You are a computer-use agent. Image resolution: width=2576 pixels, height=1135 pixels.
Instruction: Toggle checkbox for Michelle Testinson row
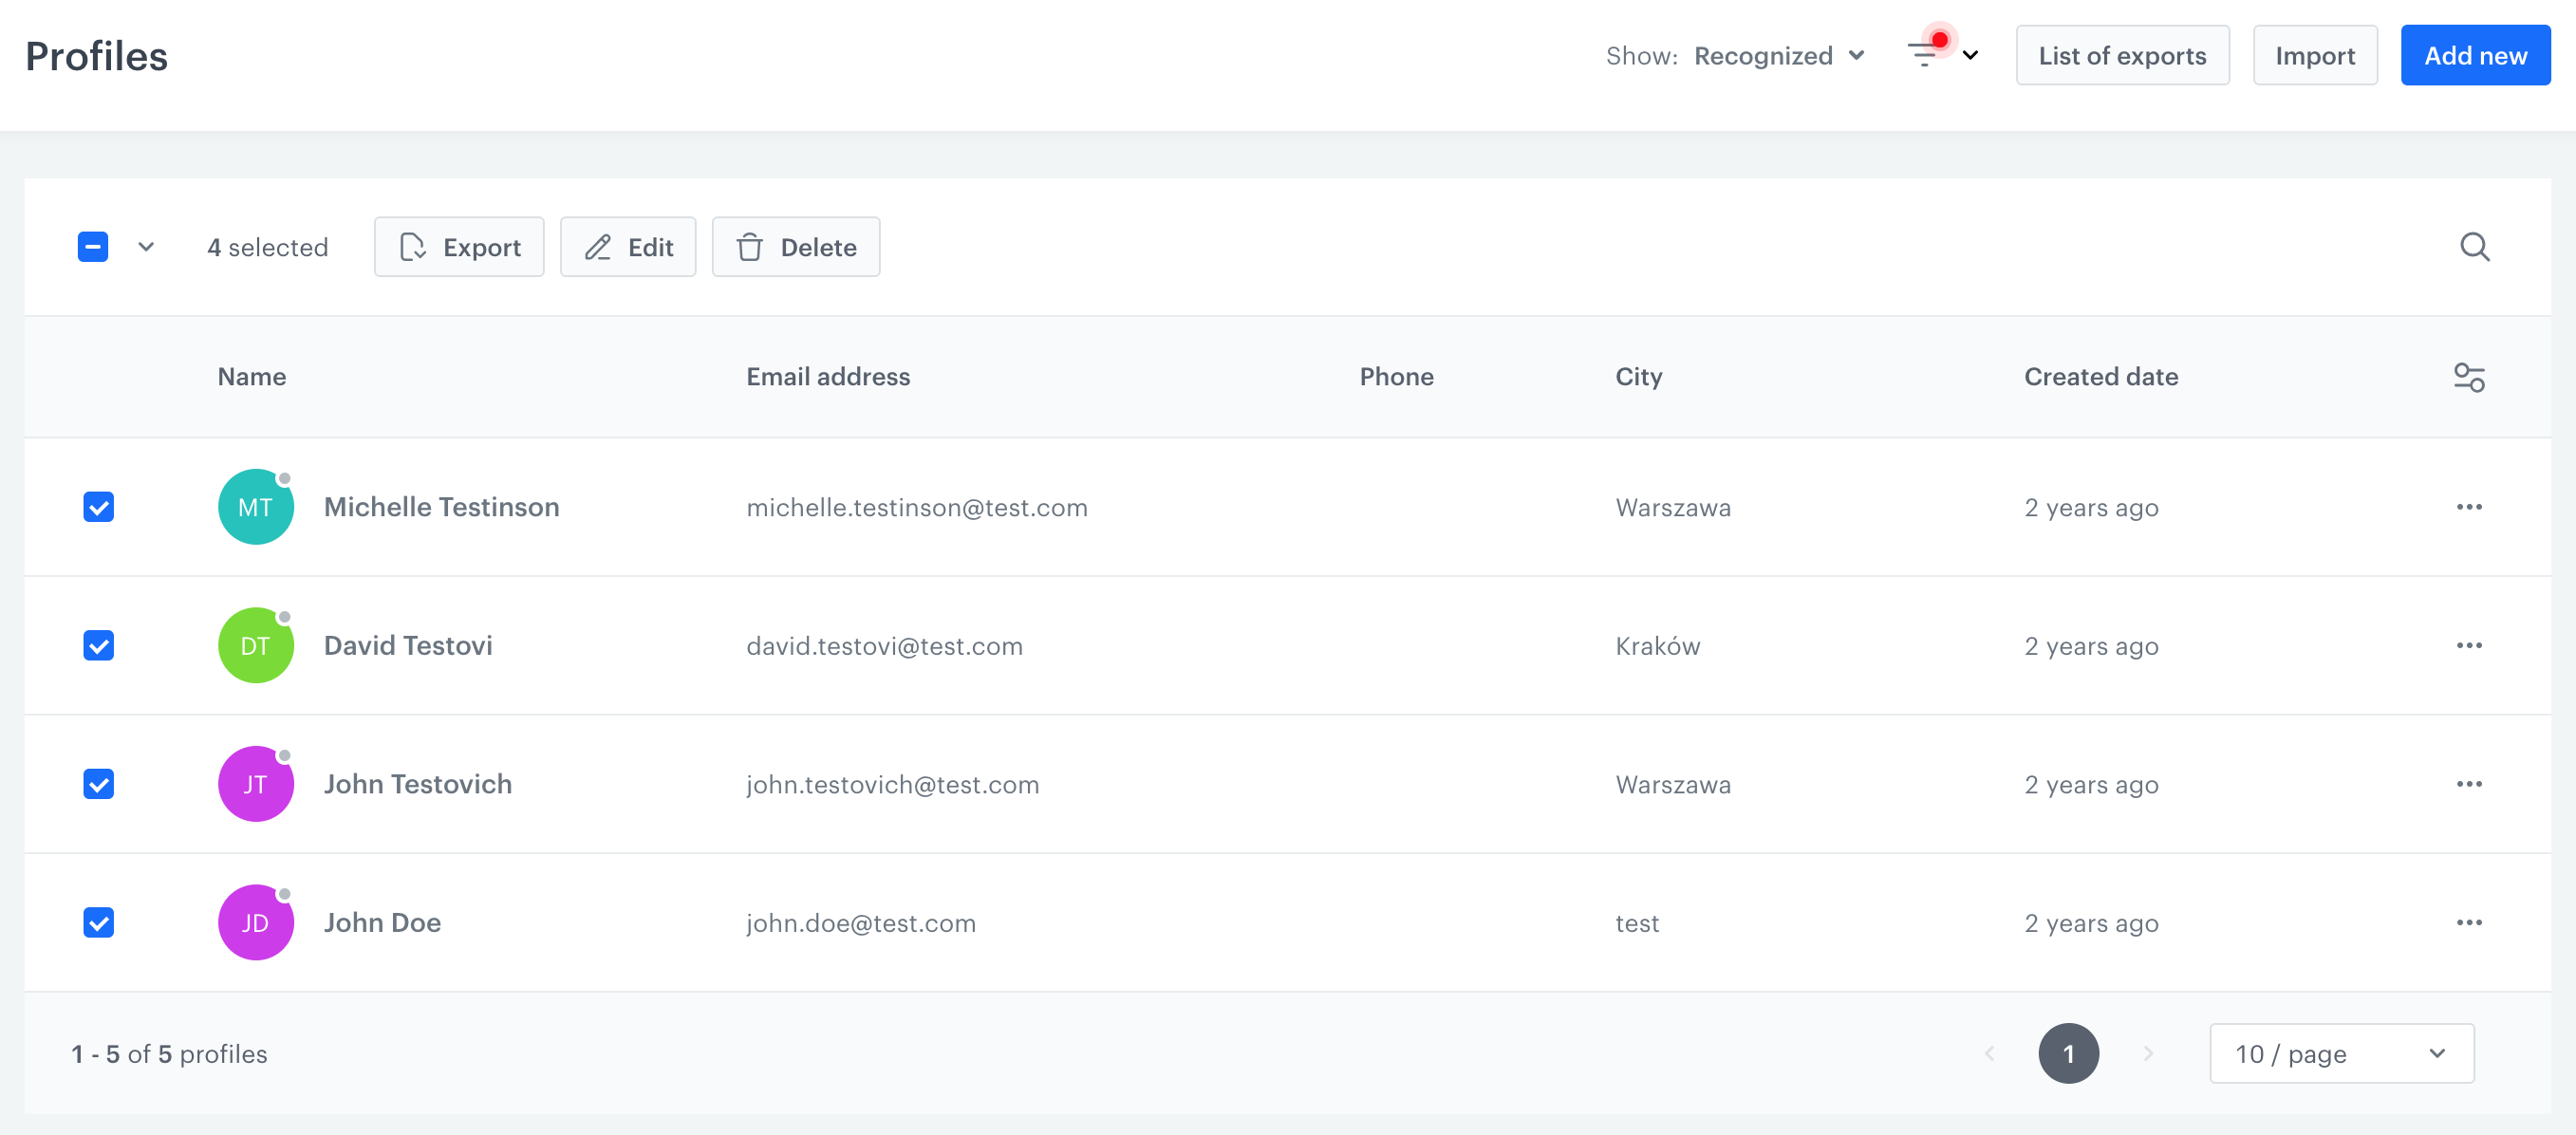pyautogui.click(x=101, y=506)
